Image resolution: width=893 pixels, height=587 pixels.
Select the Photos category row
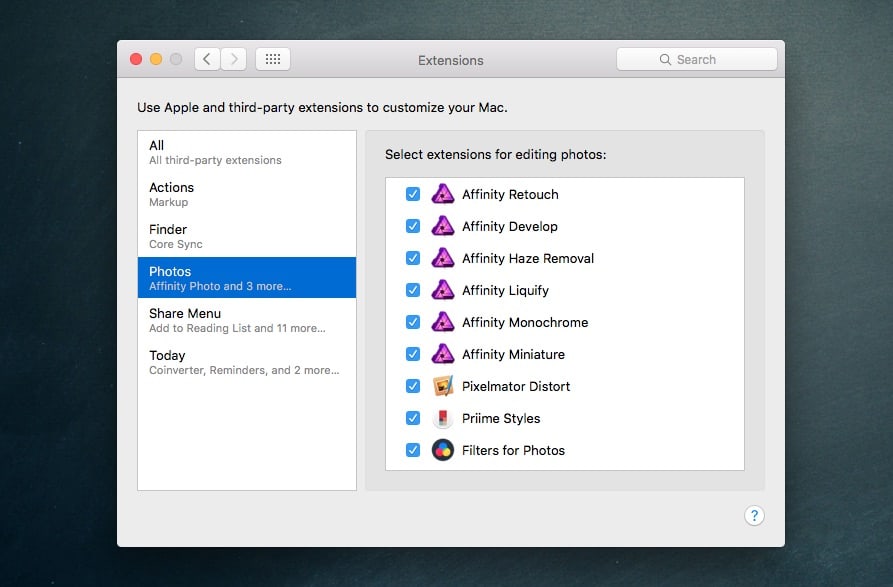247,278
